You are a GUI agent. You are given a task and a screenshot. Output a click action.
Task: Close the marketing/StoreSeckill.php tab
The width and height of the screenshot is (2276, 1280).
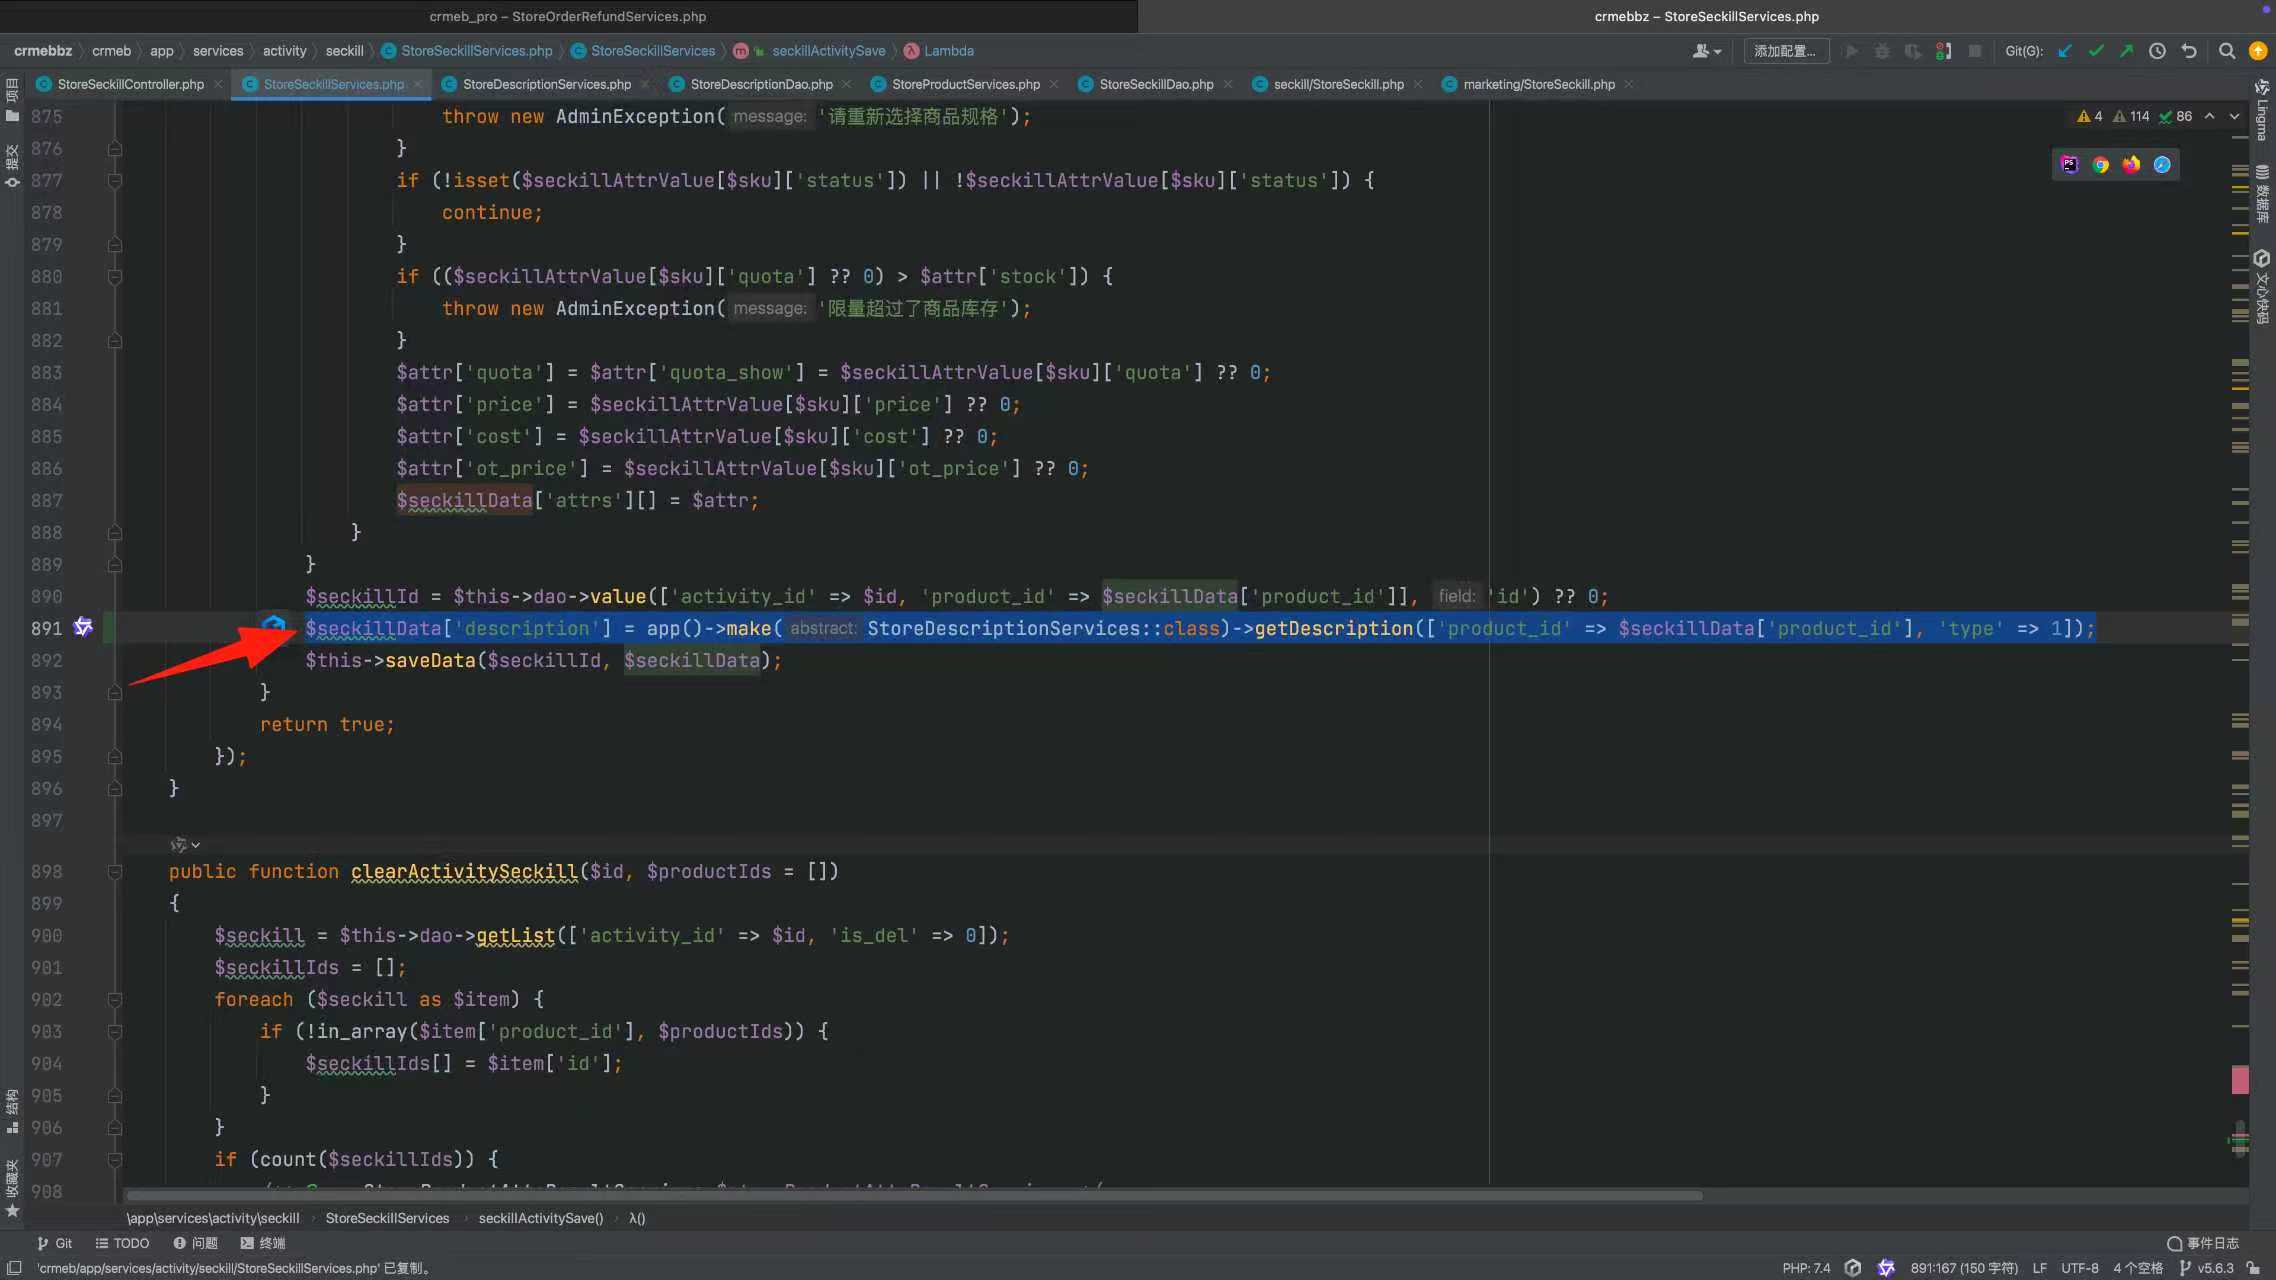[1629, 85]
